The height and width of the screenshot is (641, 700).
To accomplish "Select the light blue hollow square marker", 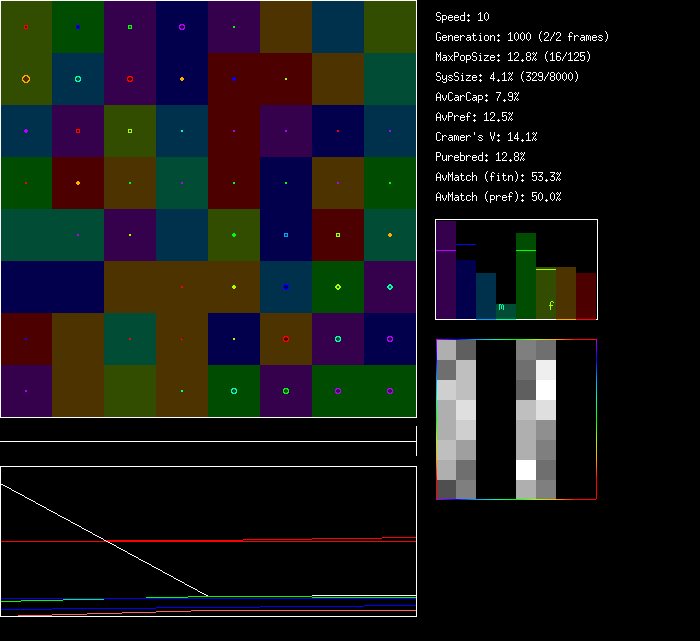I will pyautogui.click(x=286, y=235).
